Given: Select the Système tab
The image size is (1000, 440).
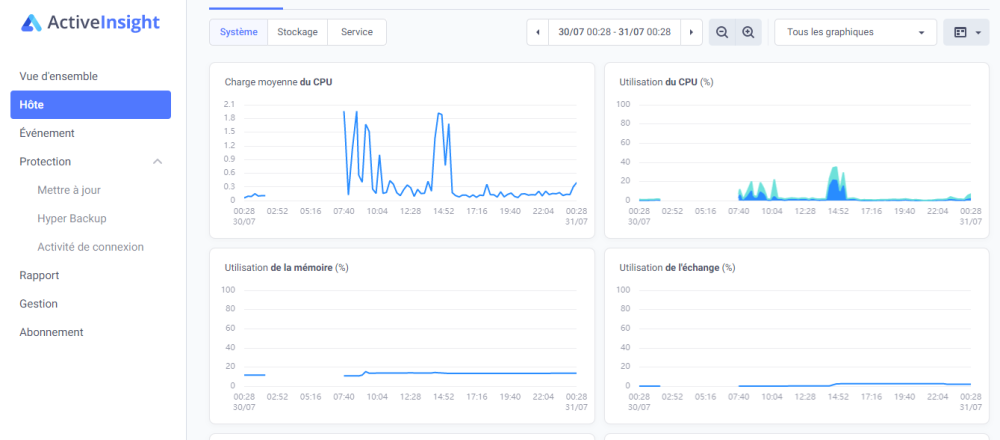Looking at the screenshot, I should point(239,32).
